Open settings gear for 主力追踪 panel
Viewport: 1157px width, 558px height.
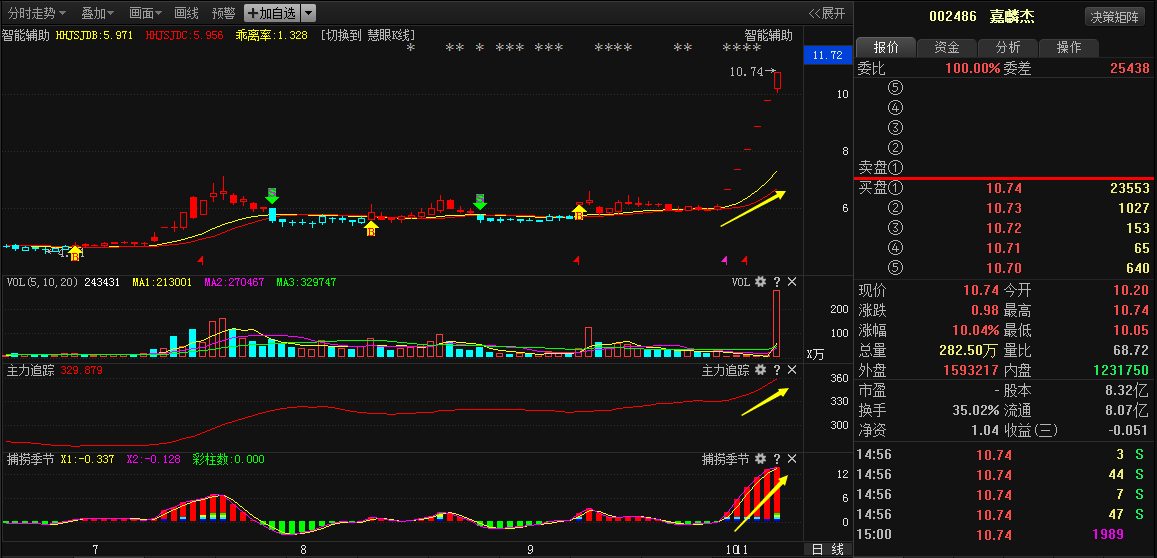pyautogui.click(x=760, y=371)
